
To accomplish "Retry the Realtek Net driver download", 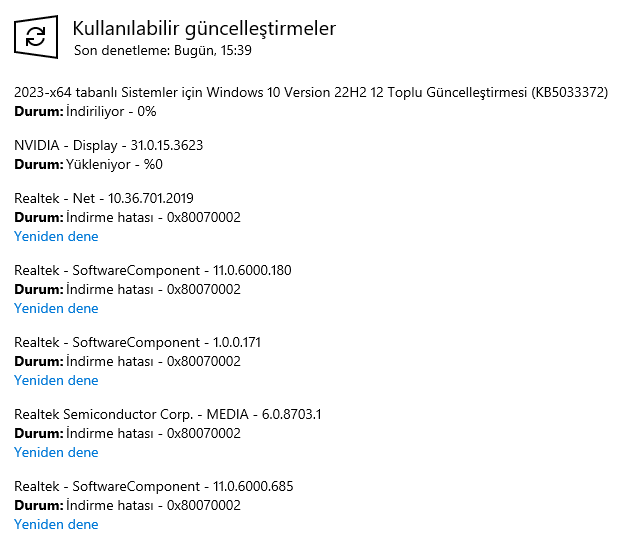I will (56, 237).
